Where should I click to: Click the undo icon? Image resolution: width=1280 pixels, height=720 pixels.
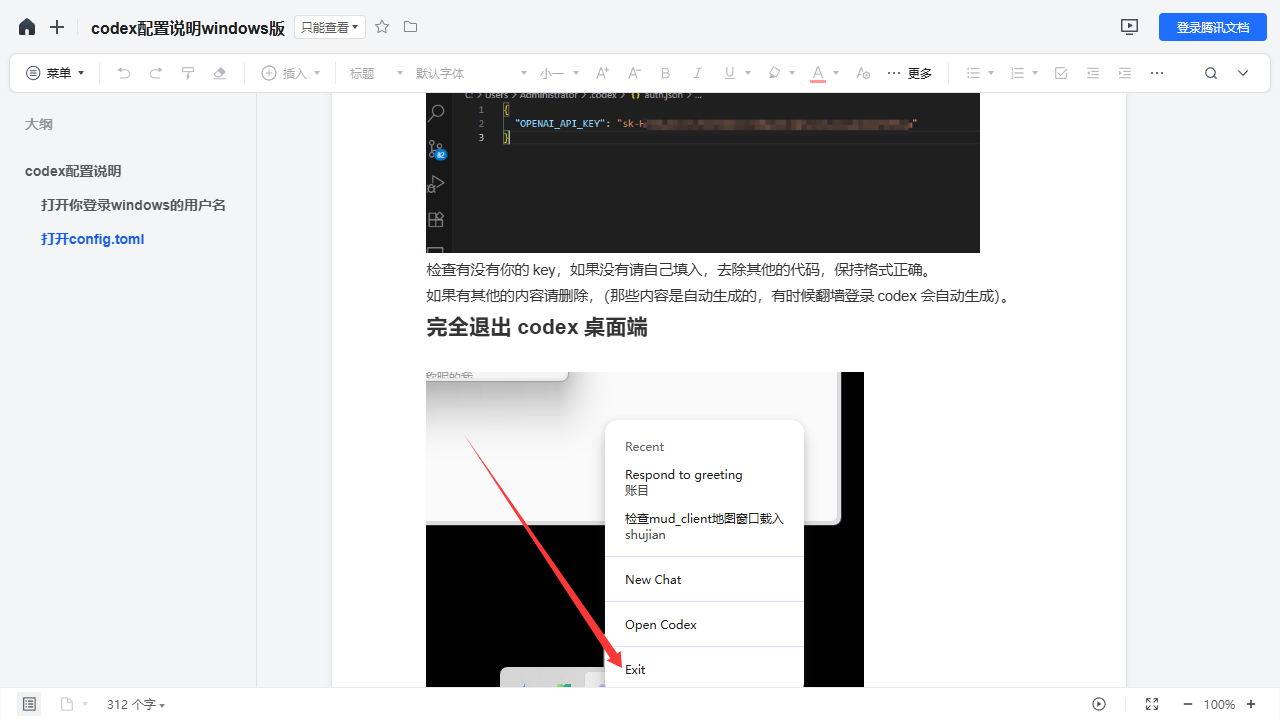click(124, 73)
